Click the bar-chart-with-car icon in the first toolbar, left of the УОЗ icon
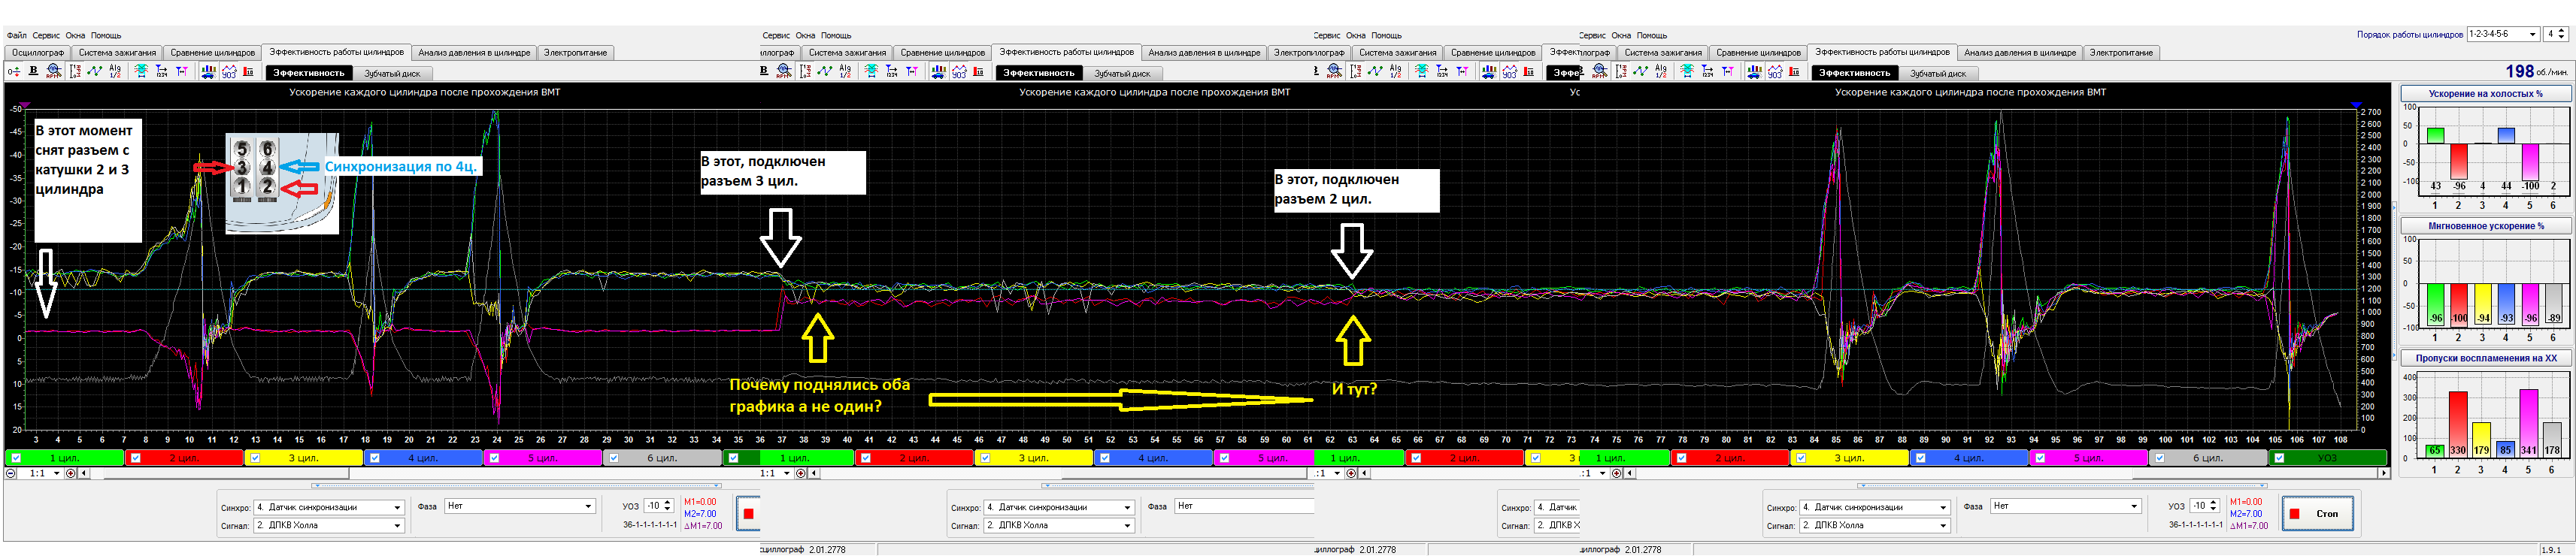2576x559 pixels. tap(209, 72)
